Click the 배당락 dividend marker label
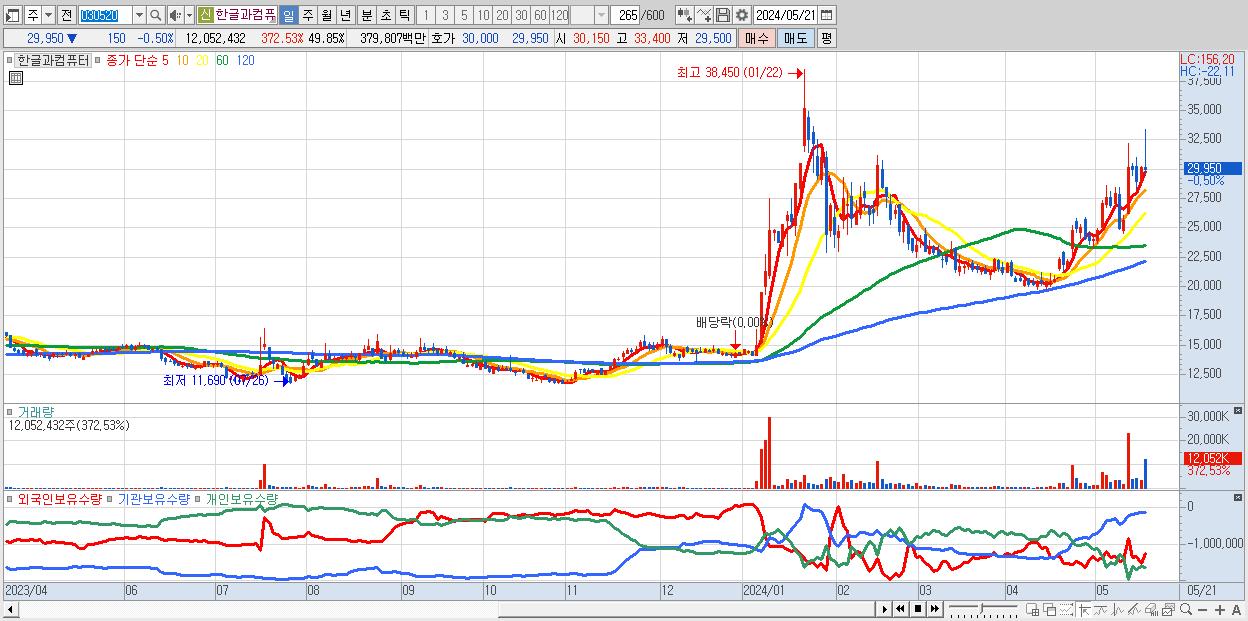 pos(735,322)
